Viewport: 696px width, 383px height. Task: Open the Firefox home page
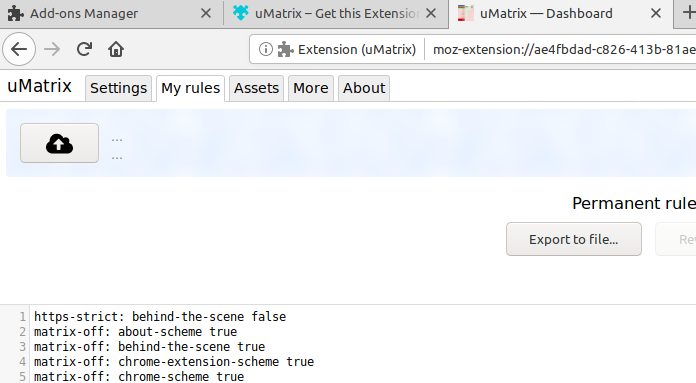point(116,49)
